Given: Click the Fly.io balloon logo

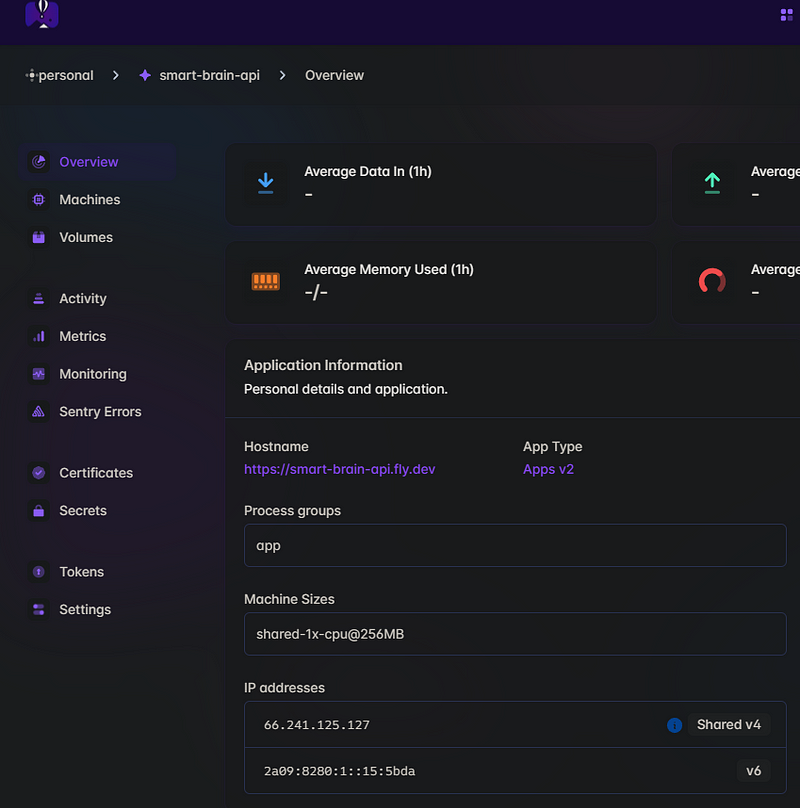Looking at the screenshot, I should tap(42, 14).
